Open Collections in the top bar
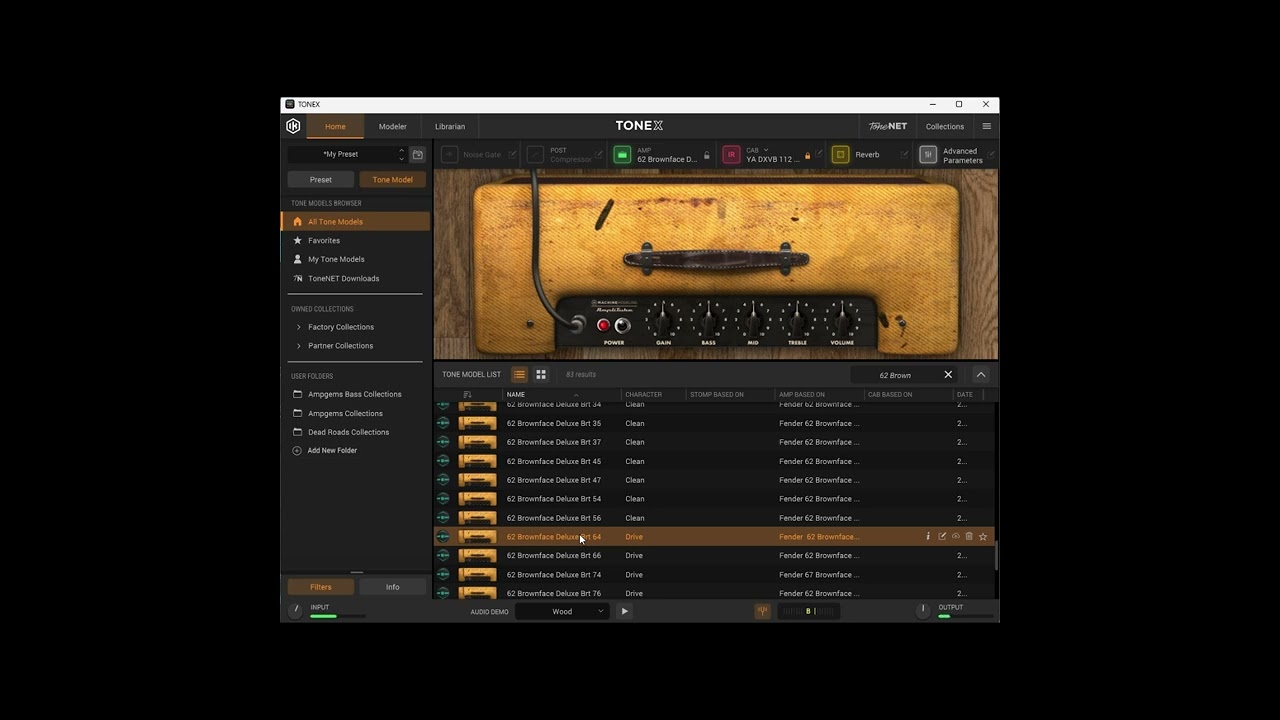 pos(945,126)
